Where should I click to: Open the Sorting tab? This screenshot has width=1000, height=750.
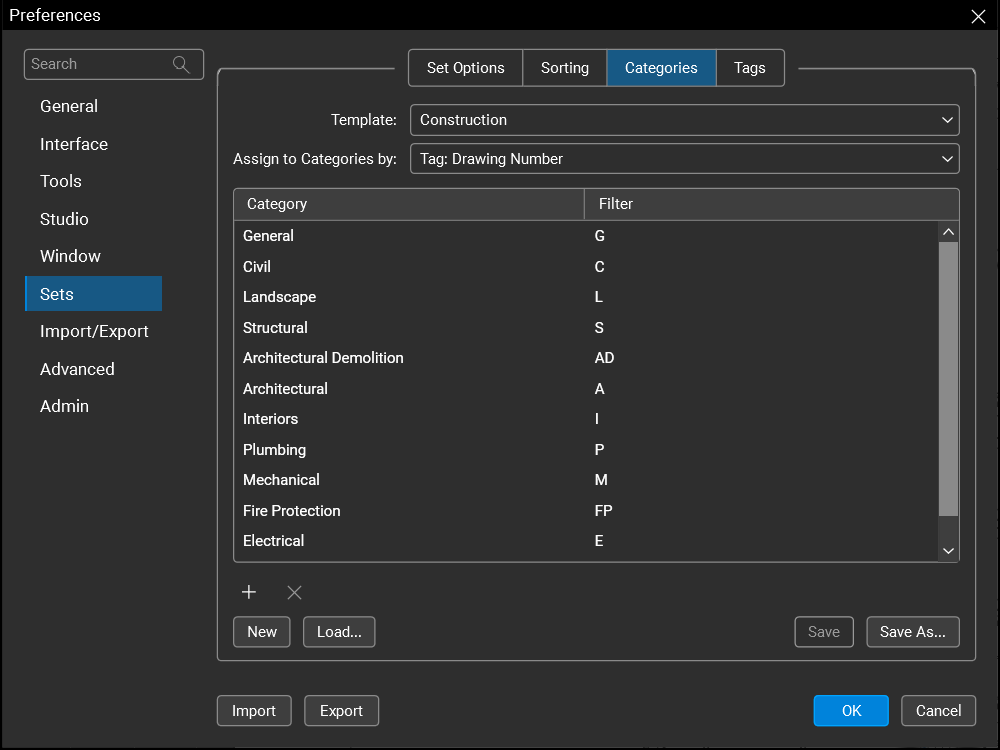click(x=564, y=68)
